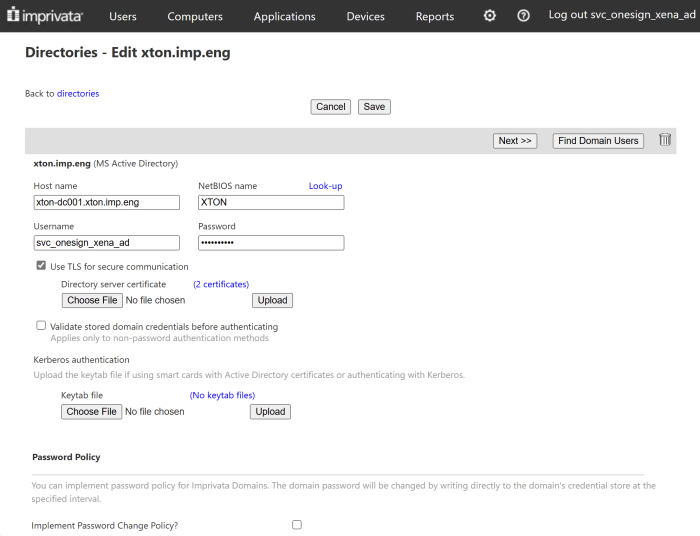Image resolution: width=700 pixels, height=536 pixels.
Task: Open the (2 certificates) link
Action: [221, 284]
